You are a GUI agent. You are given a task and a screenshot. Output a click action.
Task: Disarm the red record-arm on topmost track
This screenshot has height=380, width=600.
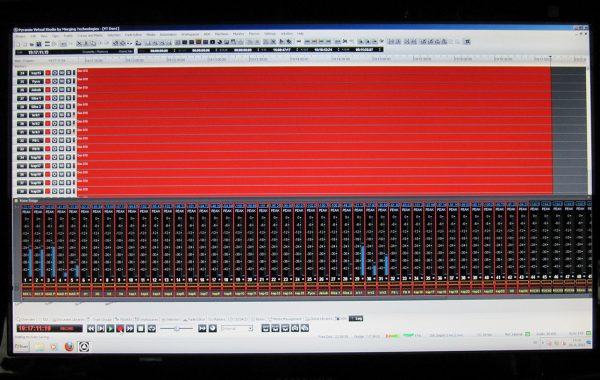point(48,73)
